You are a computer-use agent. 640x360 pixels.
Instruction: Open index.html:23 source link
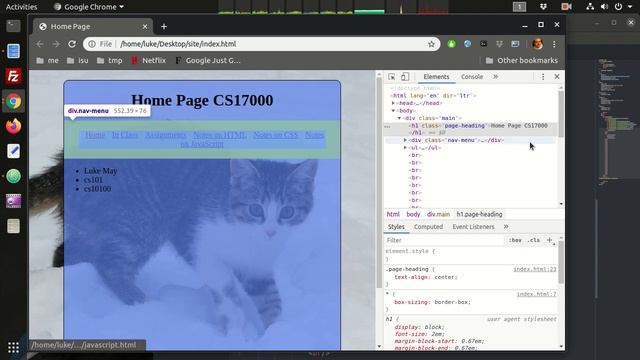tap(535, 269)
